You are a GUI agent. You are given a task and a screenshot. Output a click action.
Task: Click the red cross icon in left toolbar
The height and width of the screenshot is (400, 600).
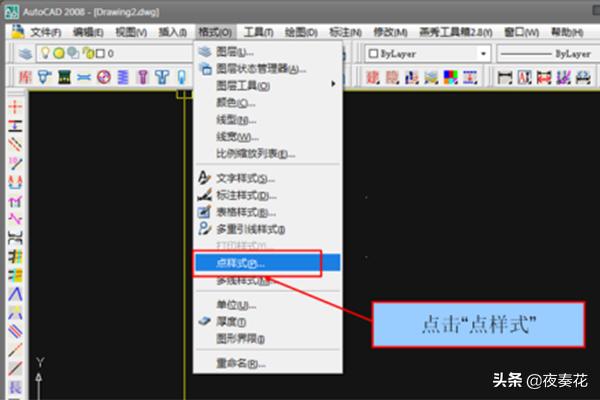coord(15,107)
